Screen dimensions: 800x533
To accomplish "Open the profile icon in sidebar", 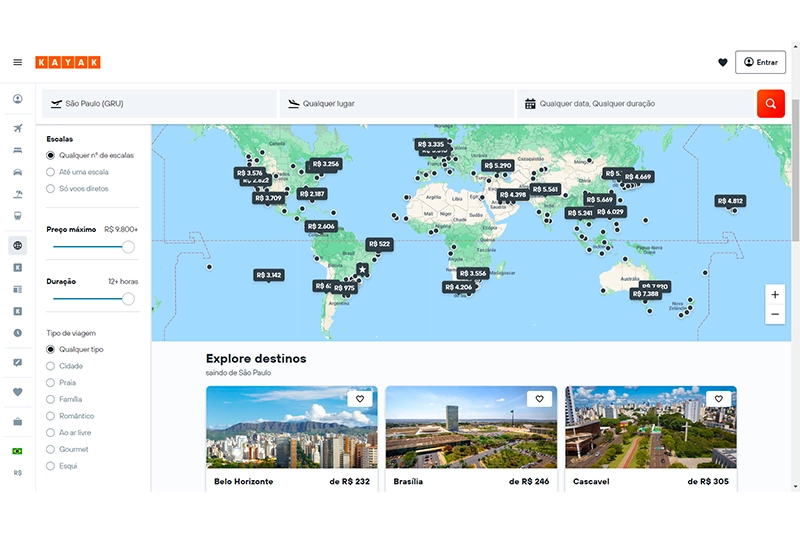I will [18, 99].
